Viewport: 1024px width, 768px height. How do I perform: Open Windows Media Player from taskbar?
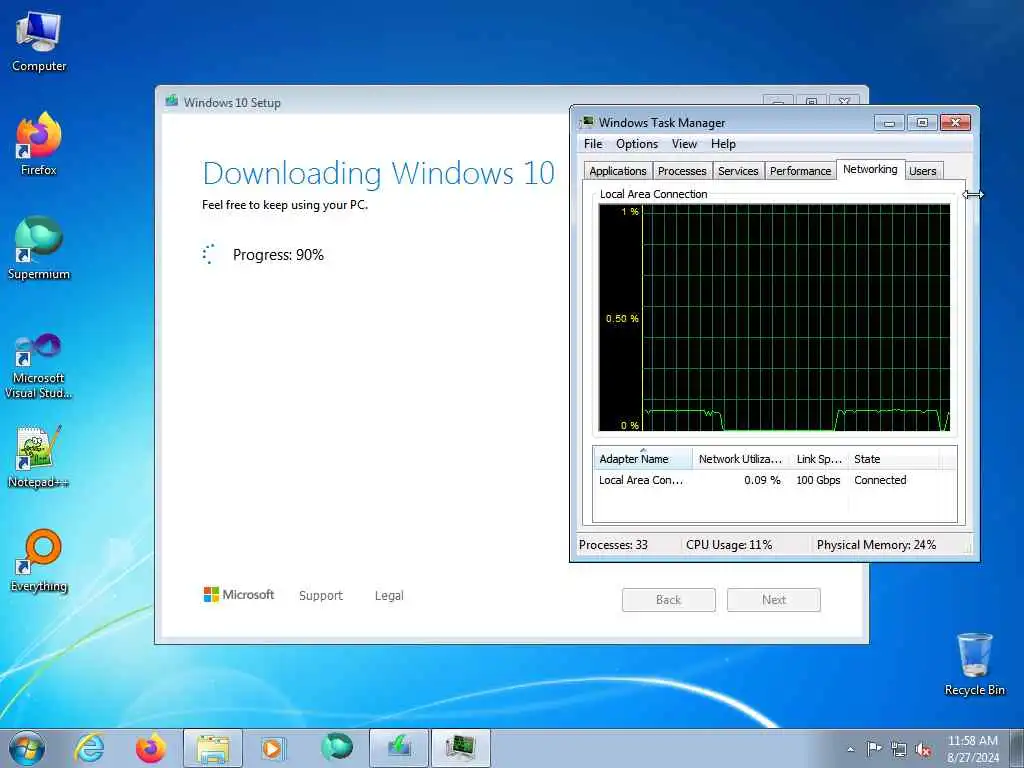click(272, 748)
